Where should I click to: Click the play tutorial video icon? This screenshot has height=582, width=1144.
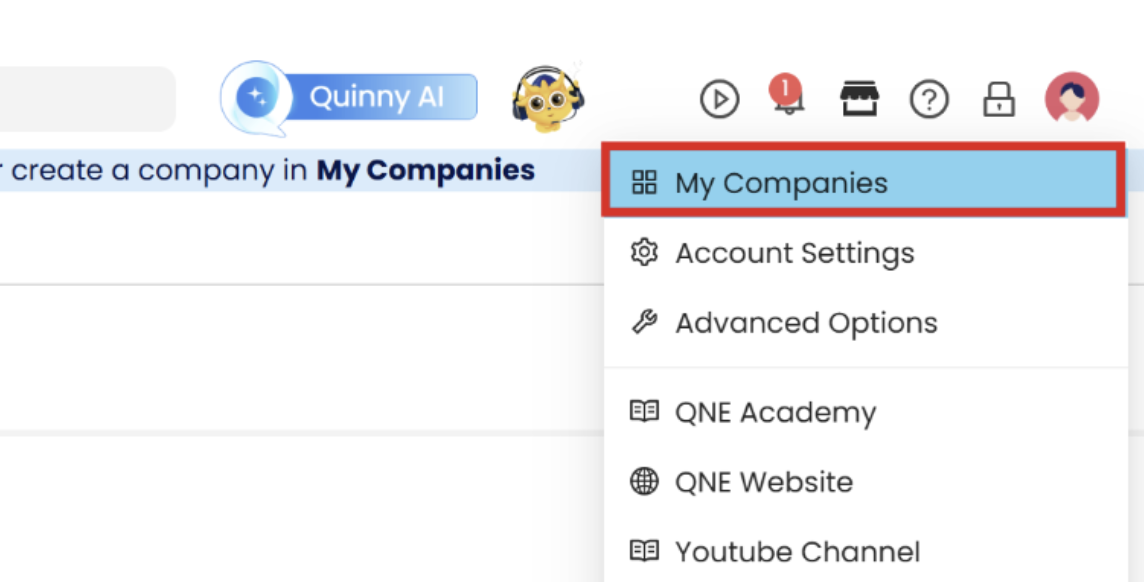coord(719,99)
